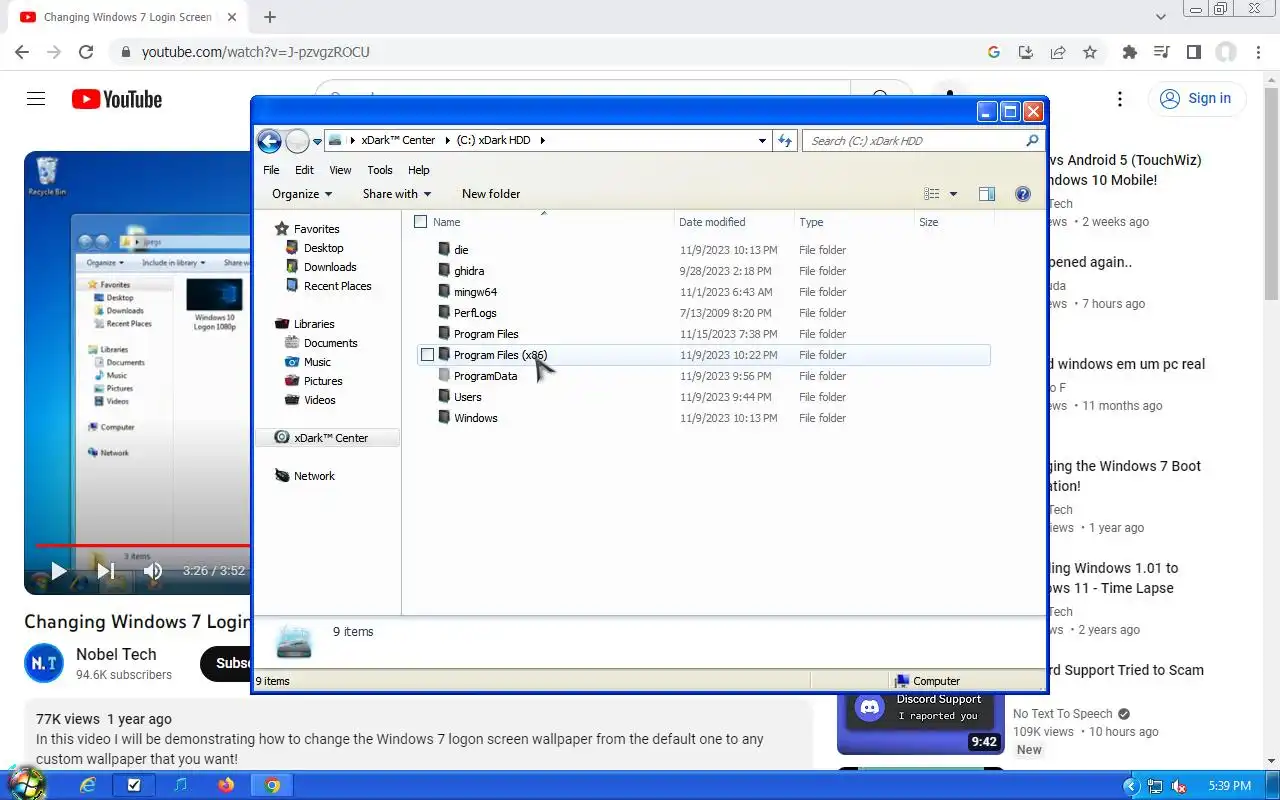The width and height of the screenshot is (1280, 800).
Task: Select Network in navigation pane
Action: [x=314, y=476]
